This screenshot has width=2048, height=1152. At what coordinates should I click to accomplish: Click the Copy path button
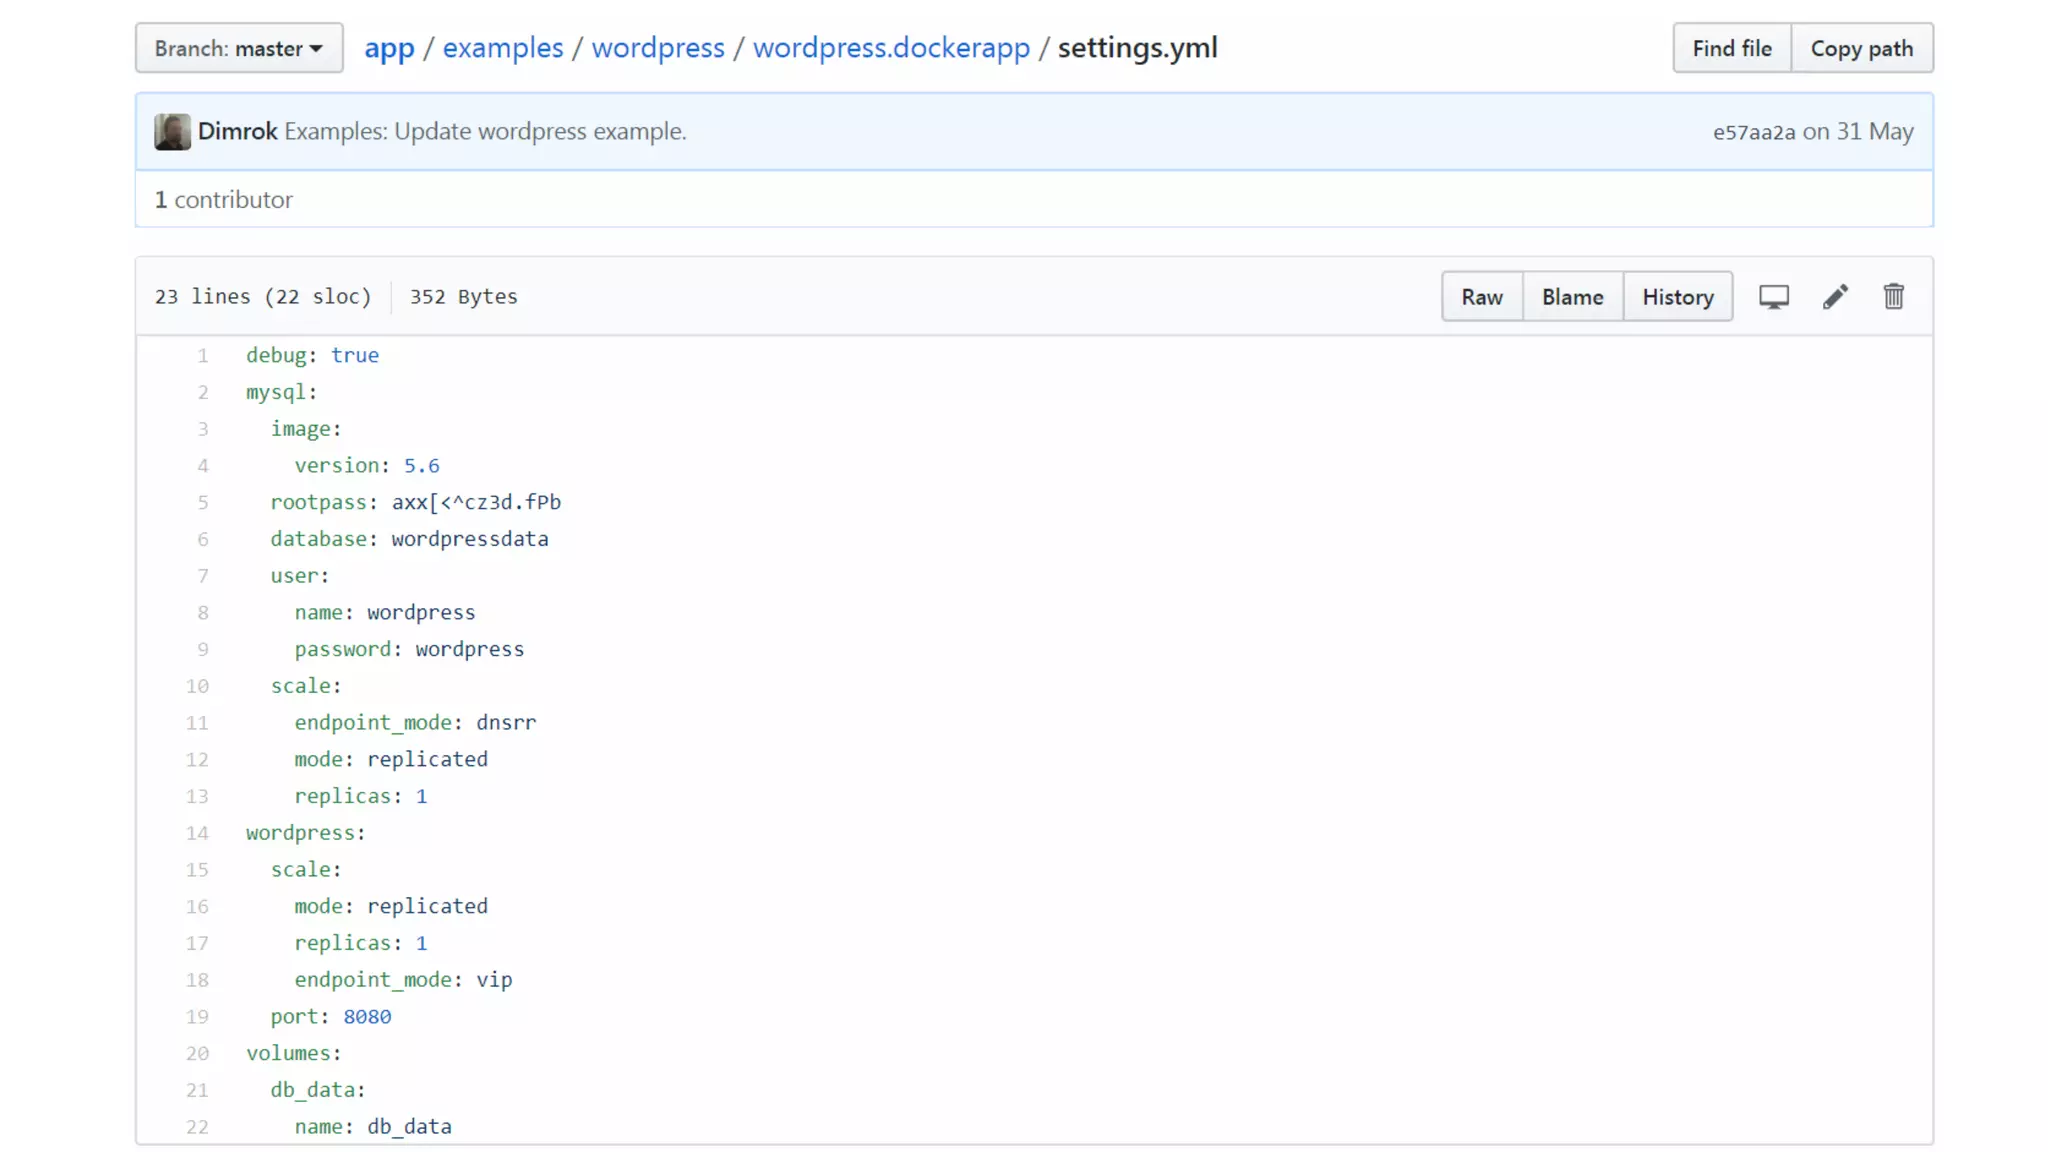coord(1861,48)
